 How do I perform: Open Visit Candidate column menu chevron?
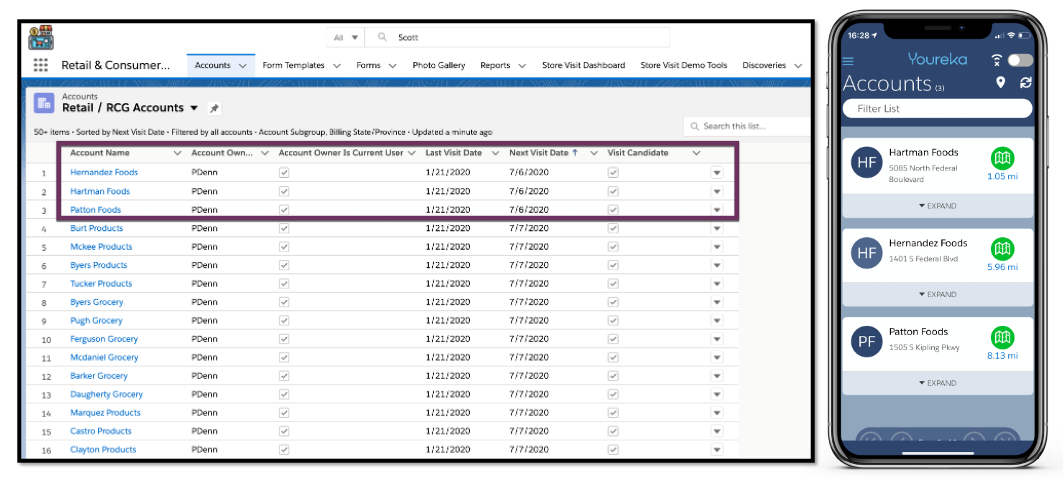(x=696, y=153)
